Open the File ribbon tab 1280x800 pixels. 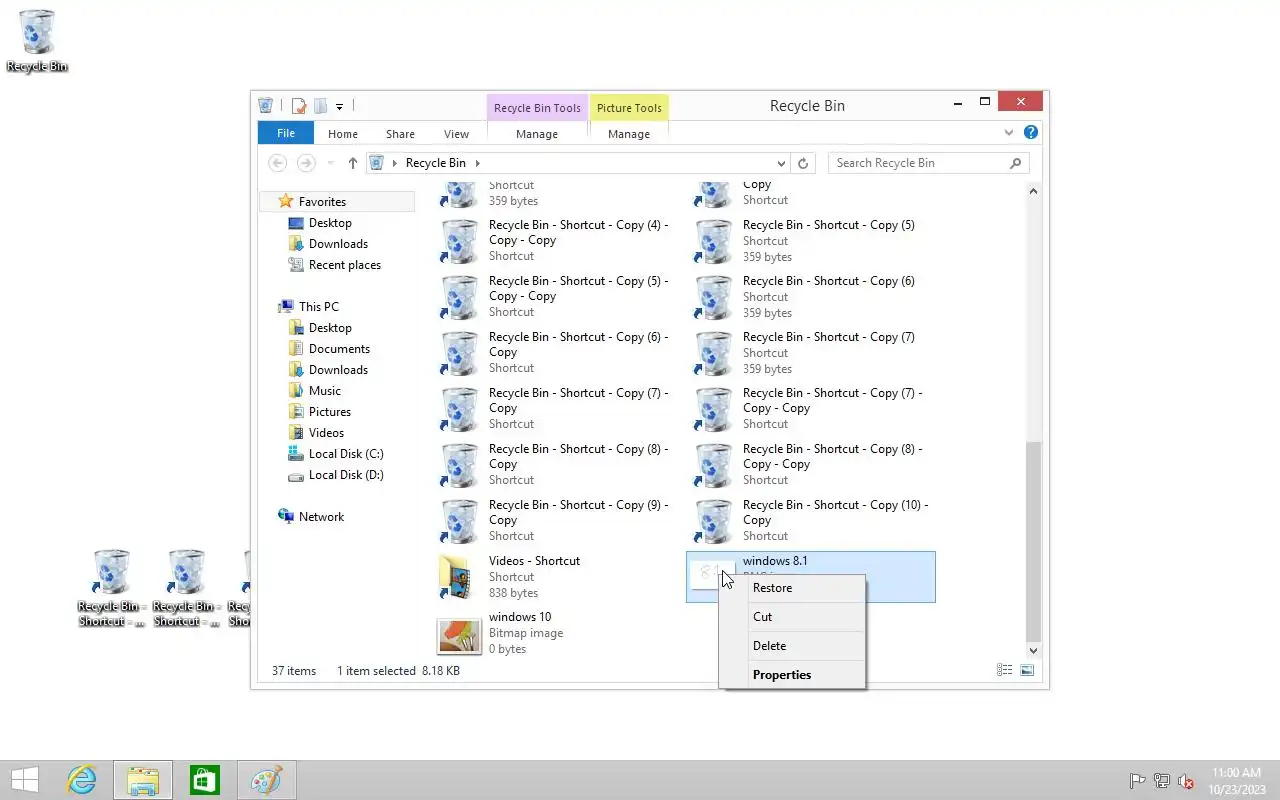coord(286,133)
